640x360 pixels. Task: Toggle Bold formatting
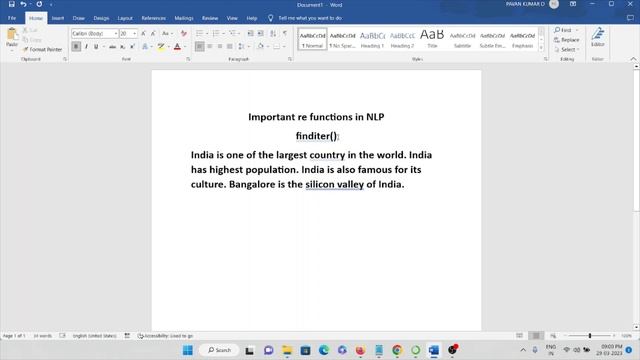(76, 47)
